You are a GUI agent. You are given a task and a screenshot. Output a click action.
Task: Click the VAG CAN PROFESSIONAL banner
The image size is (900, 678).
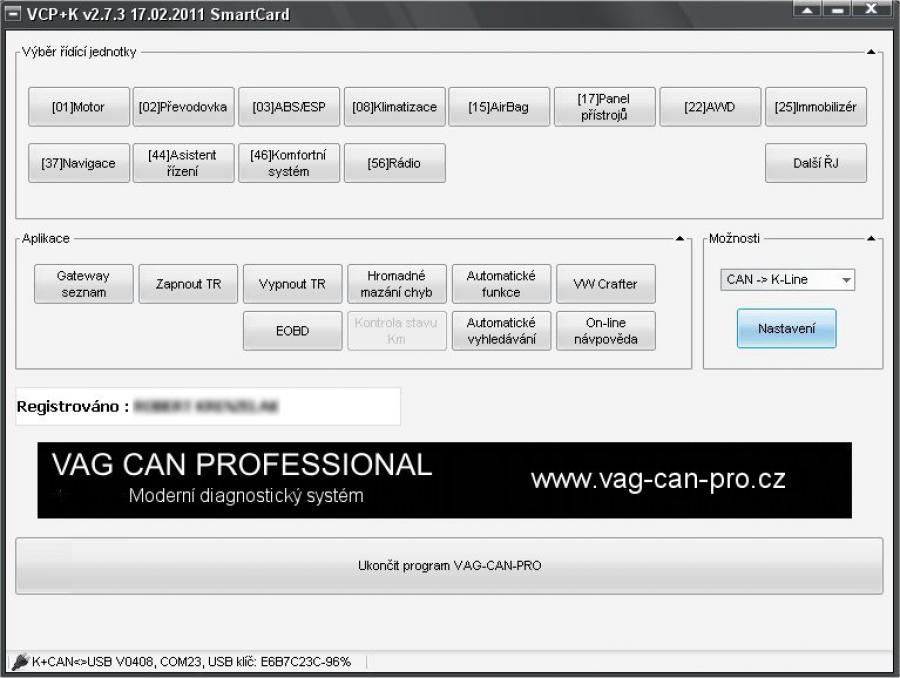pos(444,480)
